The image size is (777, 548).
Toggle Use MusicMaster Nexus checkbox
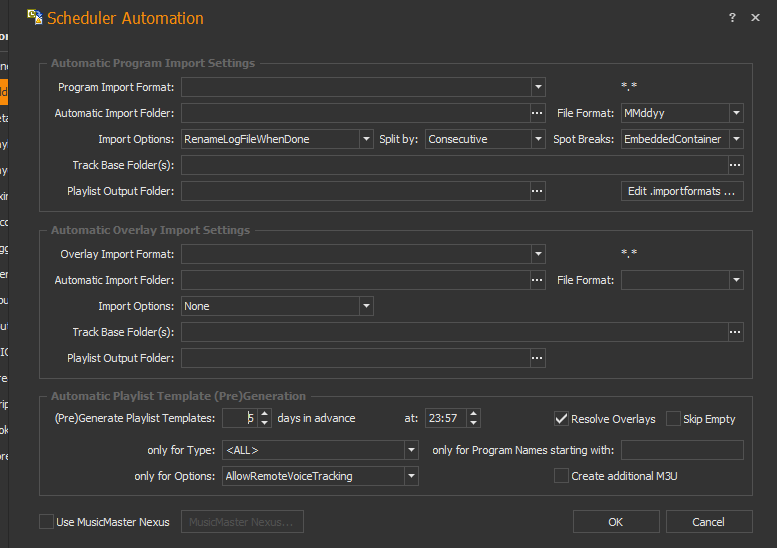click(x=46, y=521)
